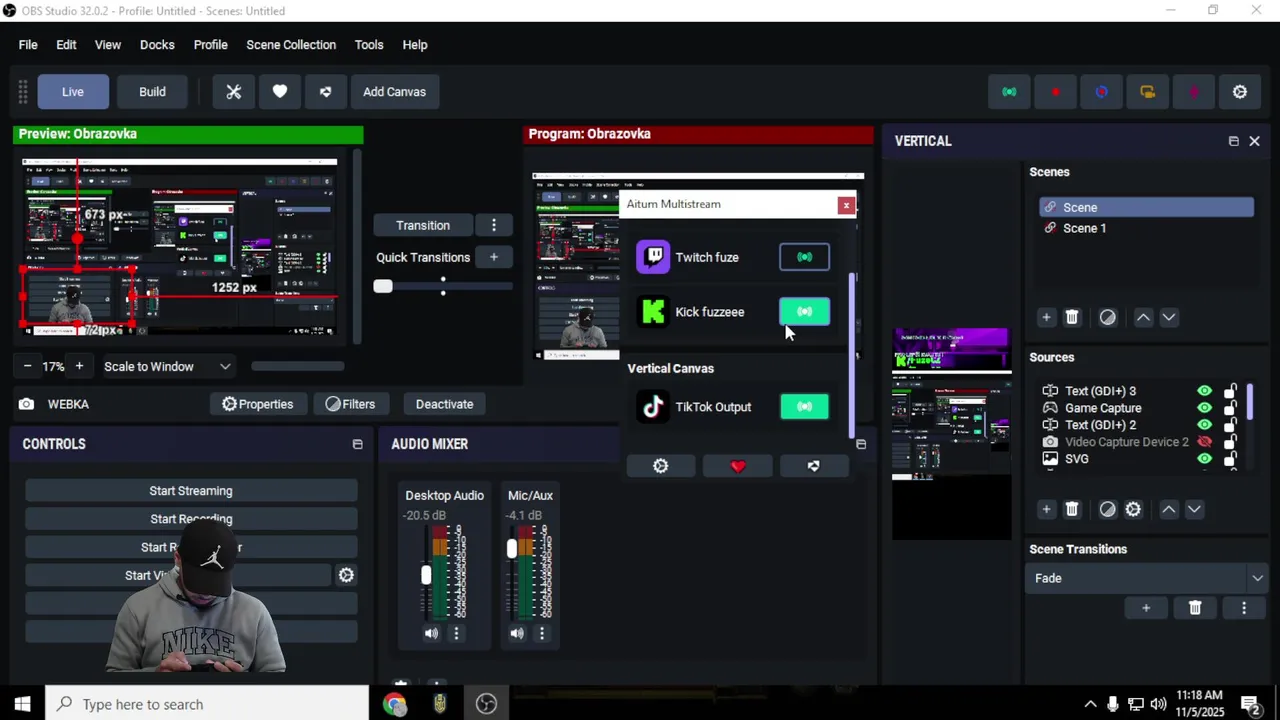Show hidden system tray icons
Image resolution: width=1280 pixels, height=720 pixels.
[1090, 704]
